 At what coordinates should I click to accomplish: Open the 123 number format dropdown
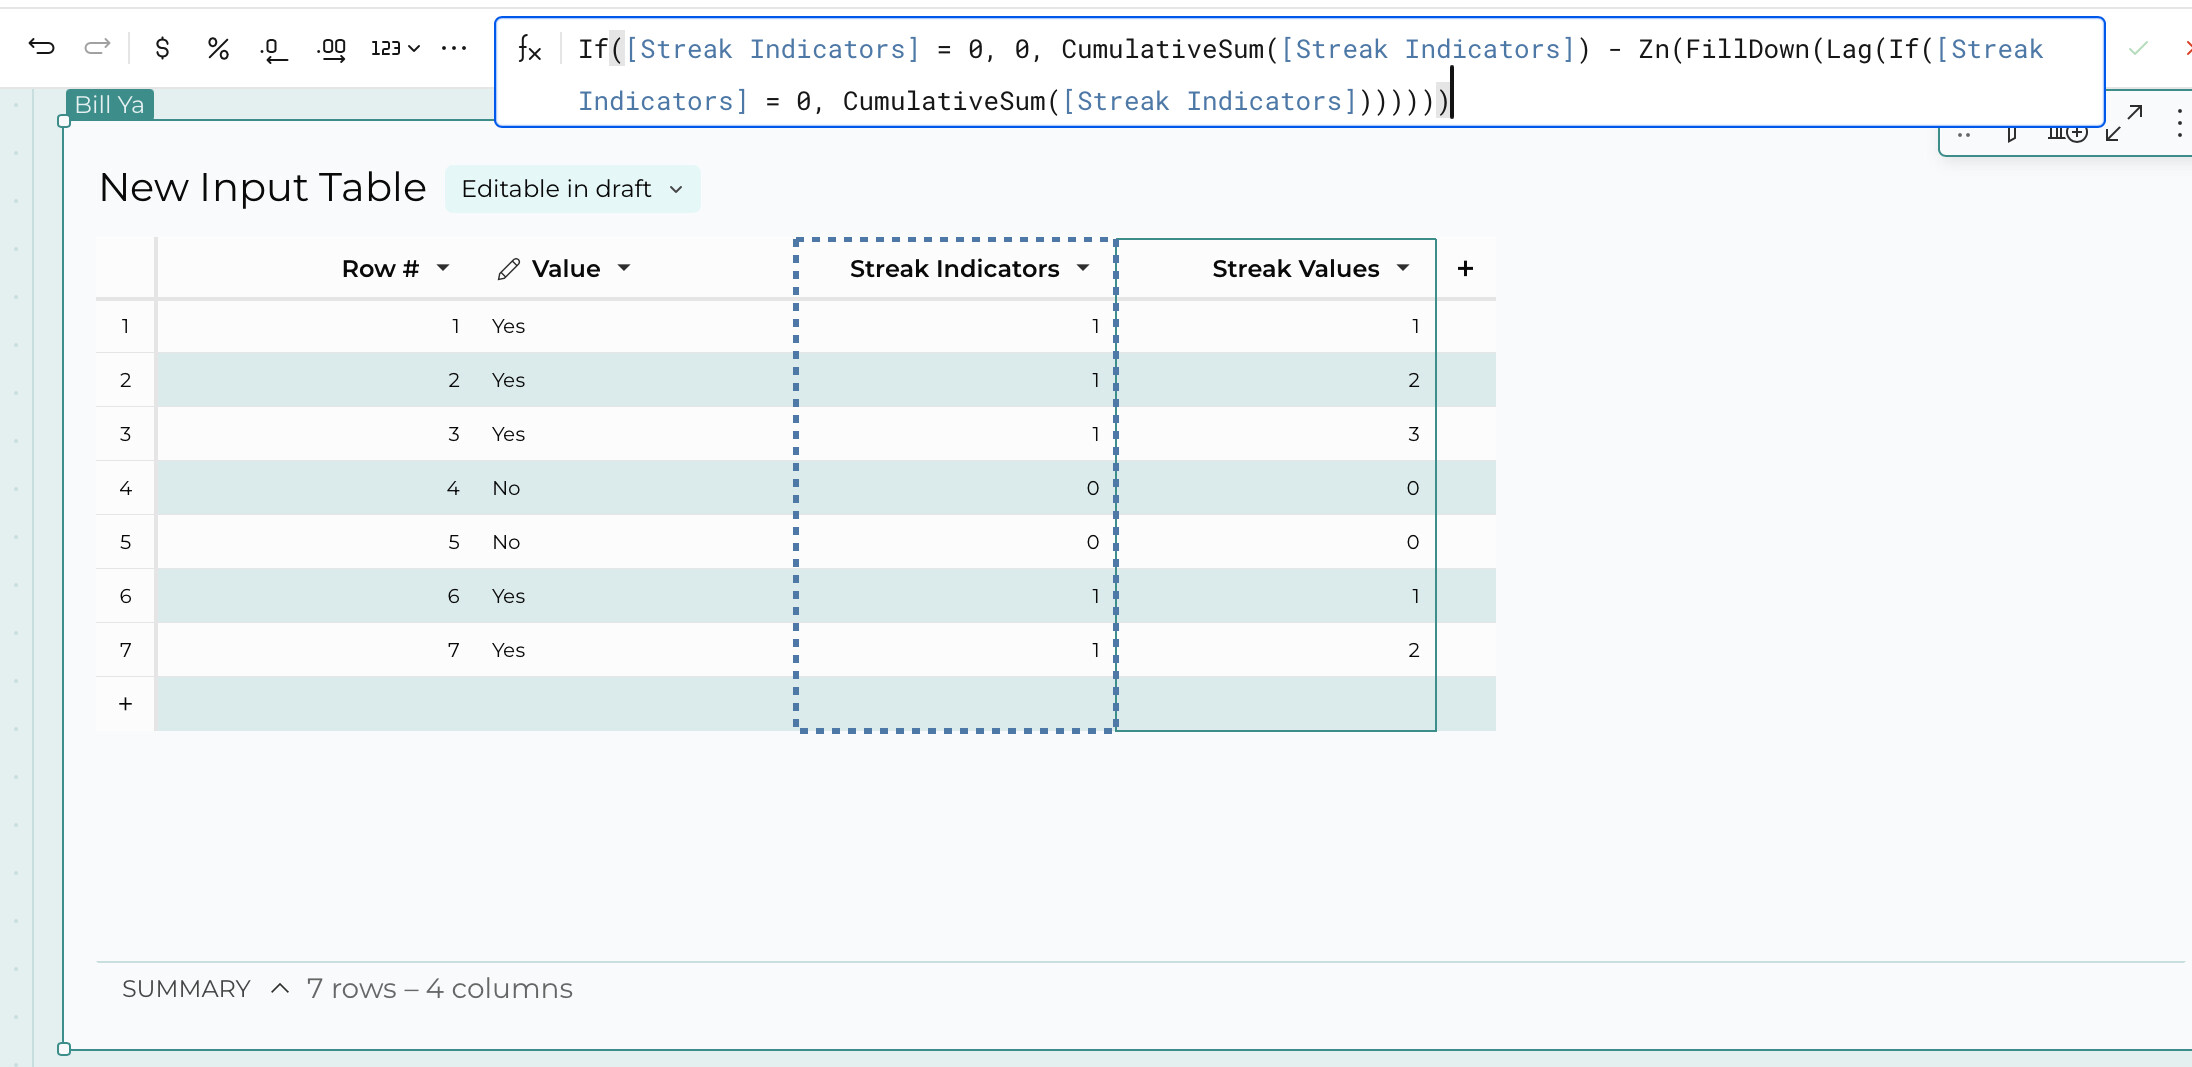coord(392,48)
